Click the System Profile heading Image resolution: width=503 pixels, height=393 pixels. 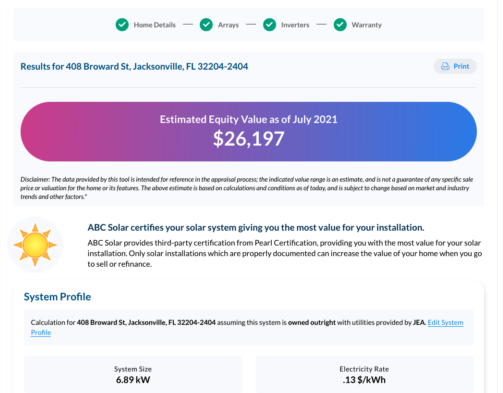[57, 297]
